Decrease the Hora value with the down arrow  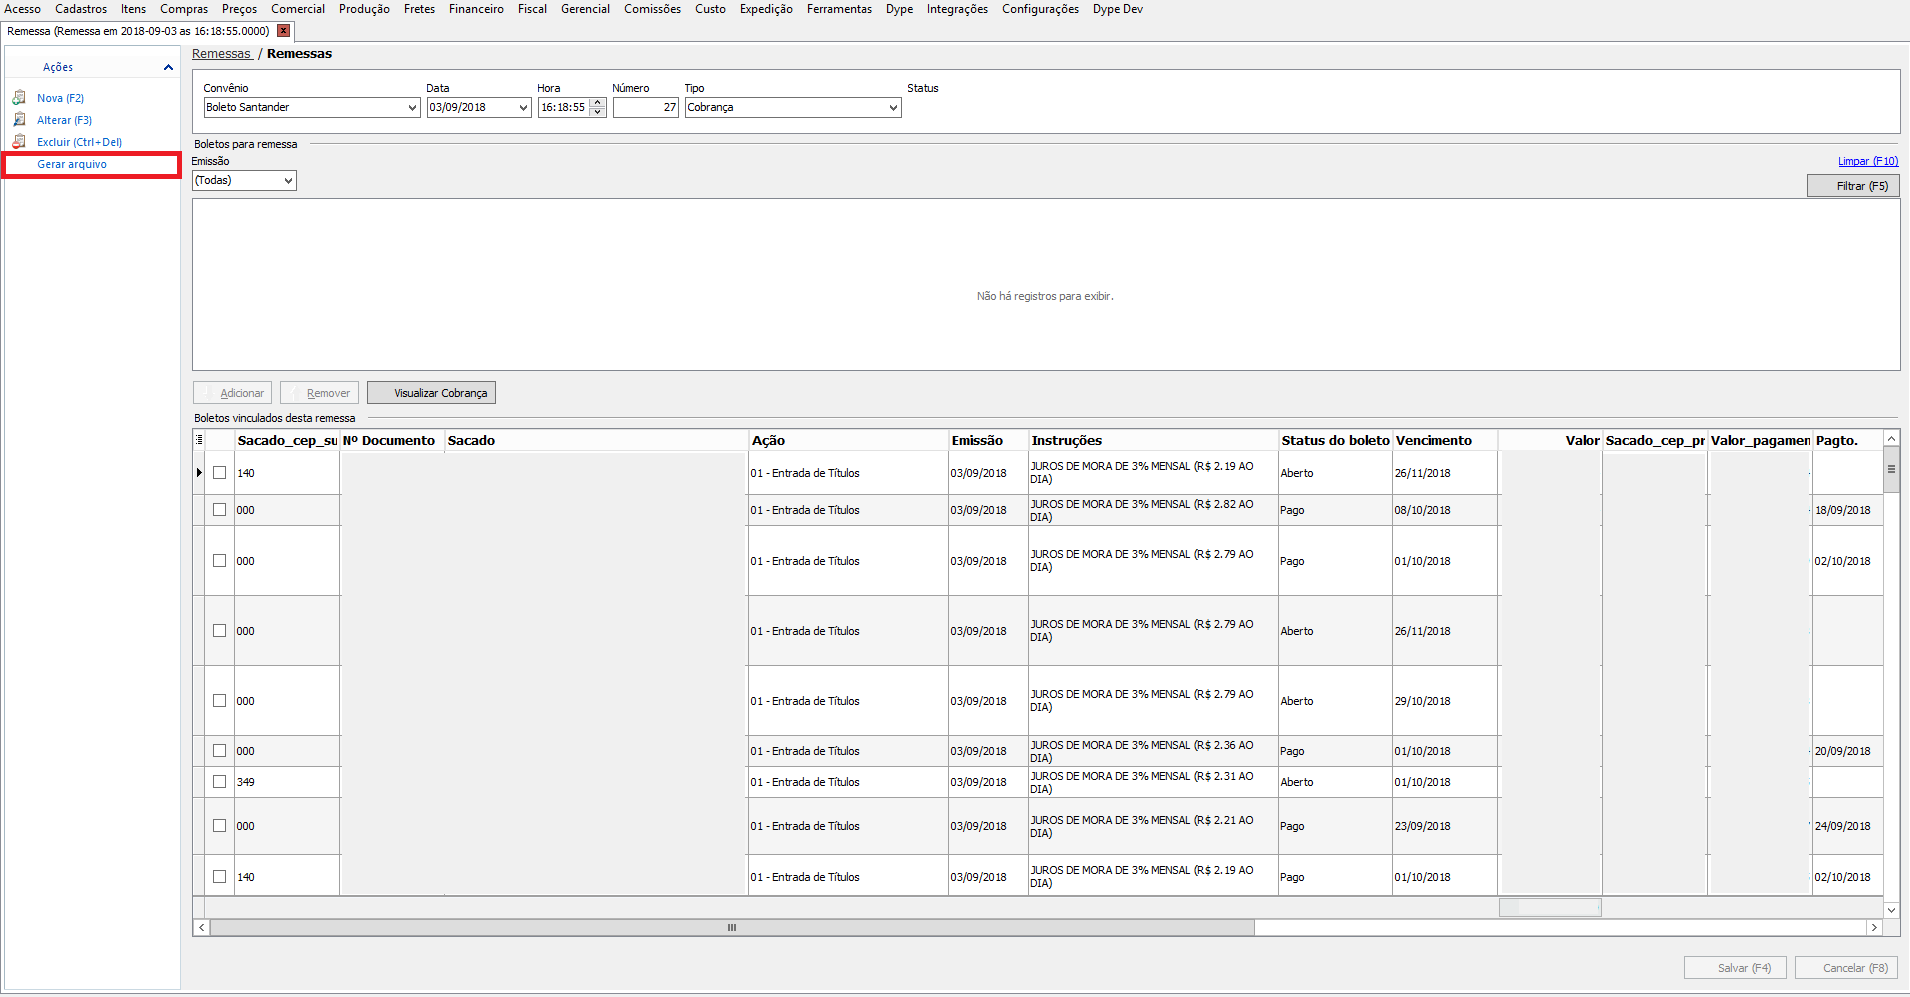tap(598, 112)
